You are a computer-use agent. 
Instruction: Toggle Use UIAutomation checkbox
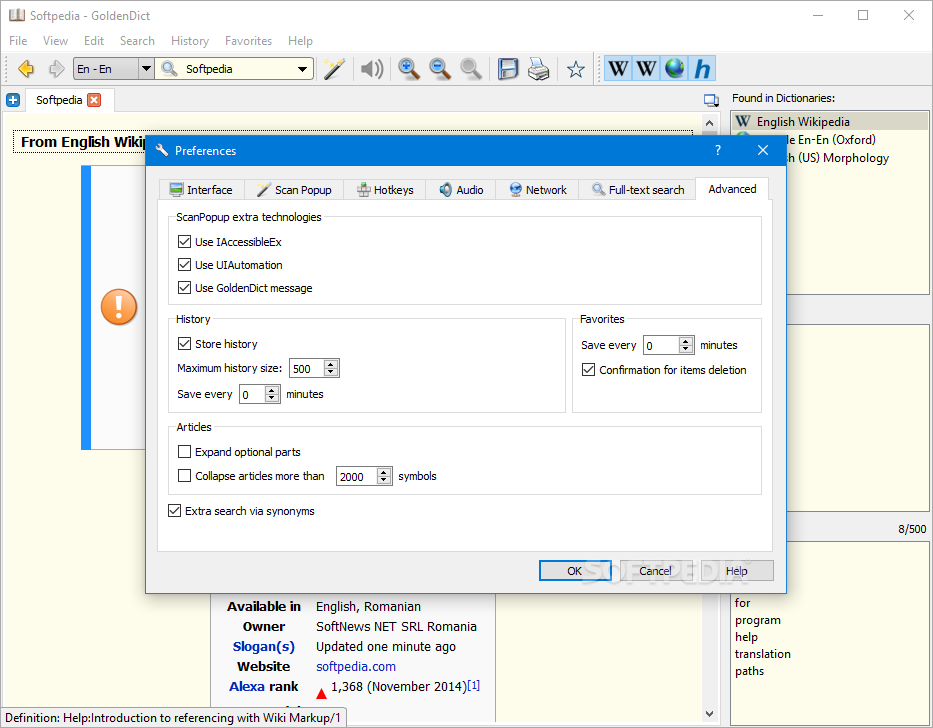(184, 265)
